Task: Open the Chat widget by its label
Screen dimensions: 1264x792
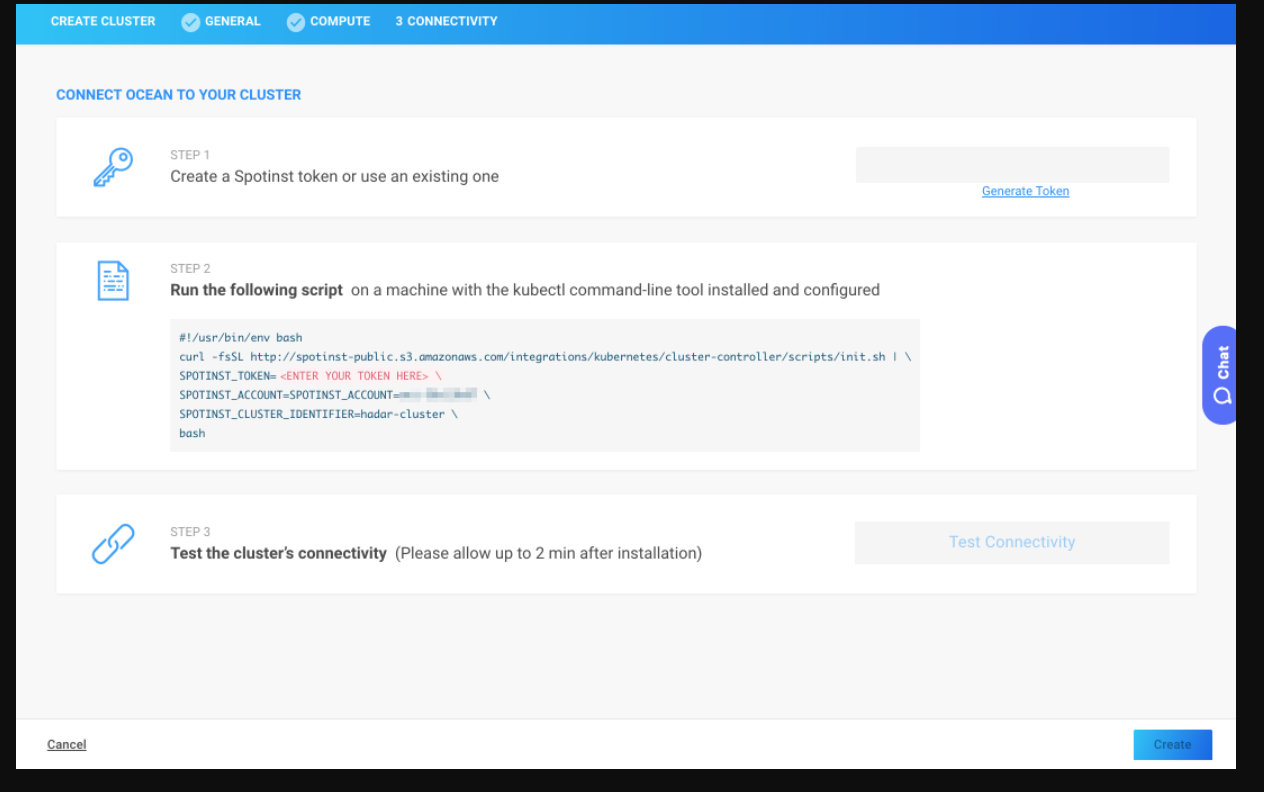Action: click(x=1223, y=362)
